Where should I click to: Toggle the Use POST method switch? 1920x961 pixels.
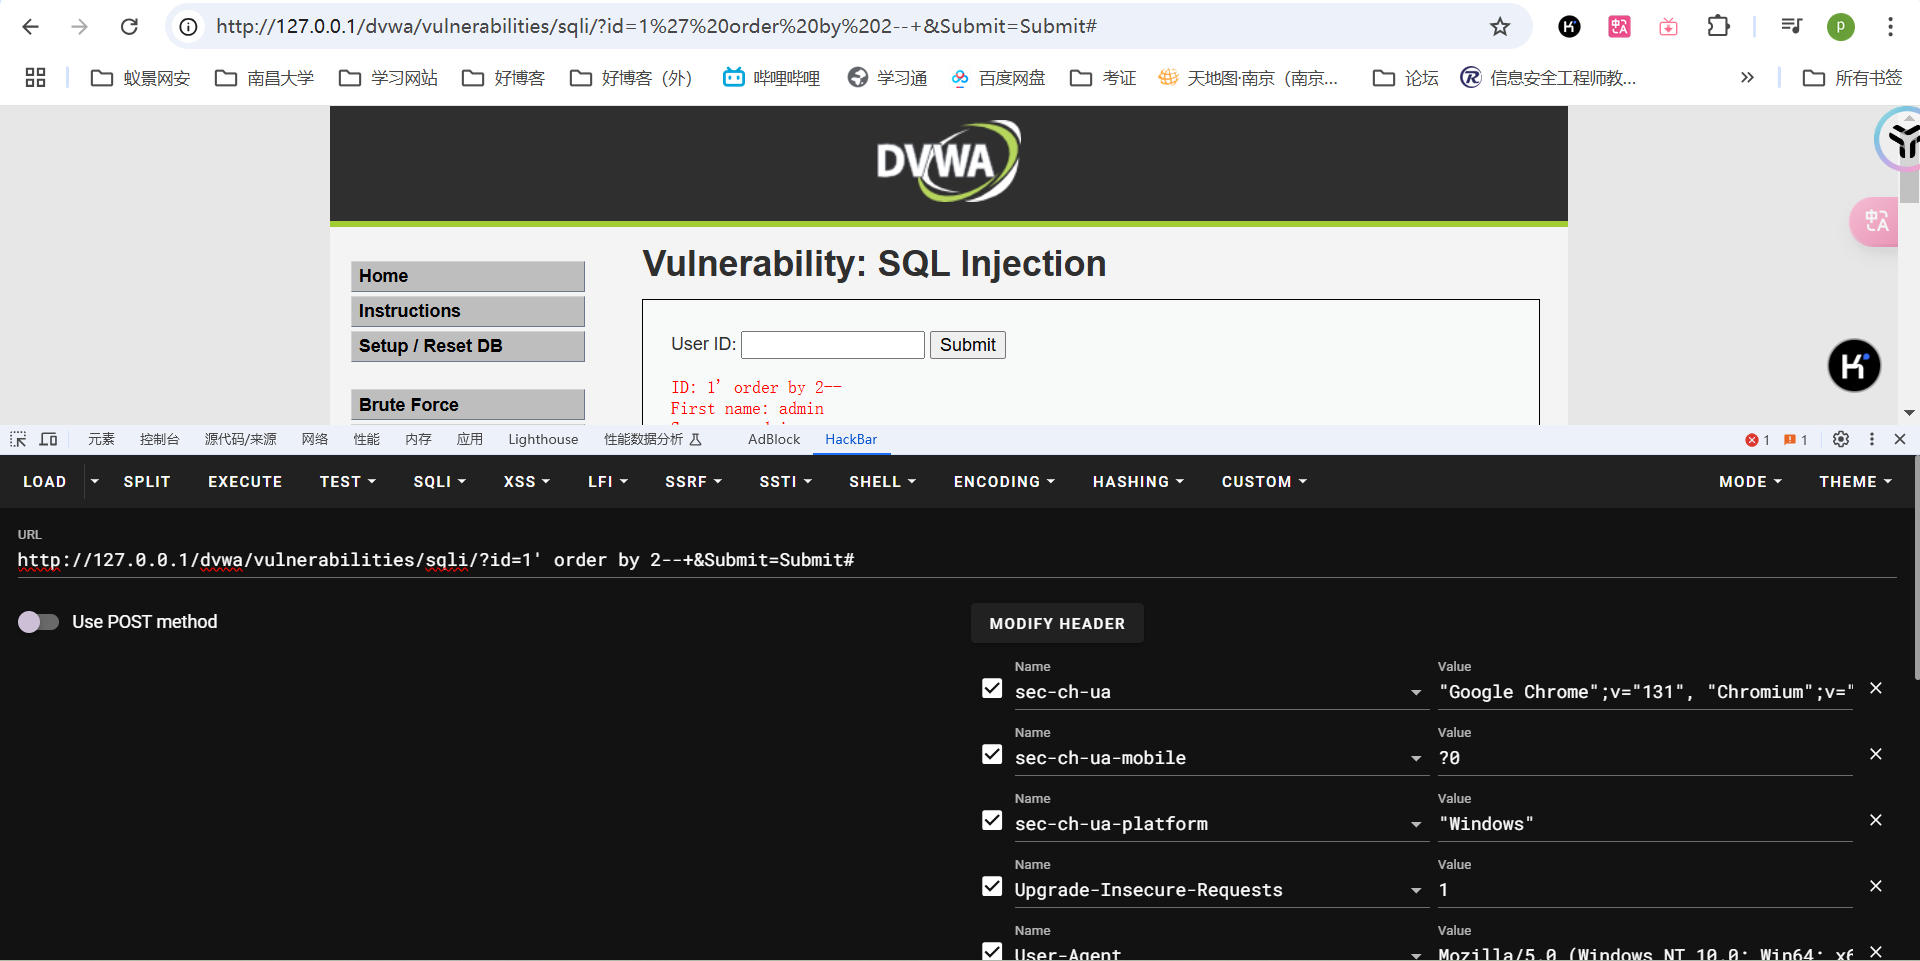click(x=38, y=622)
